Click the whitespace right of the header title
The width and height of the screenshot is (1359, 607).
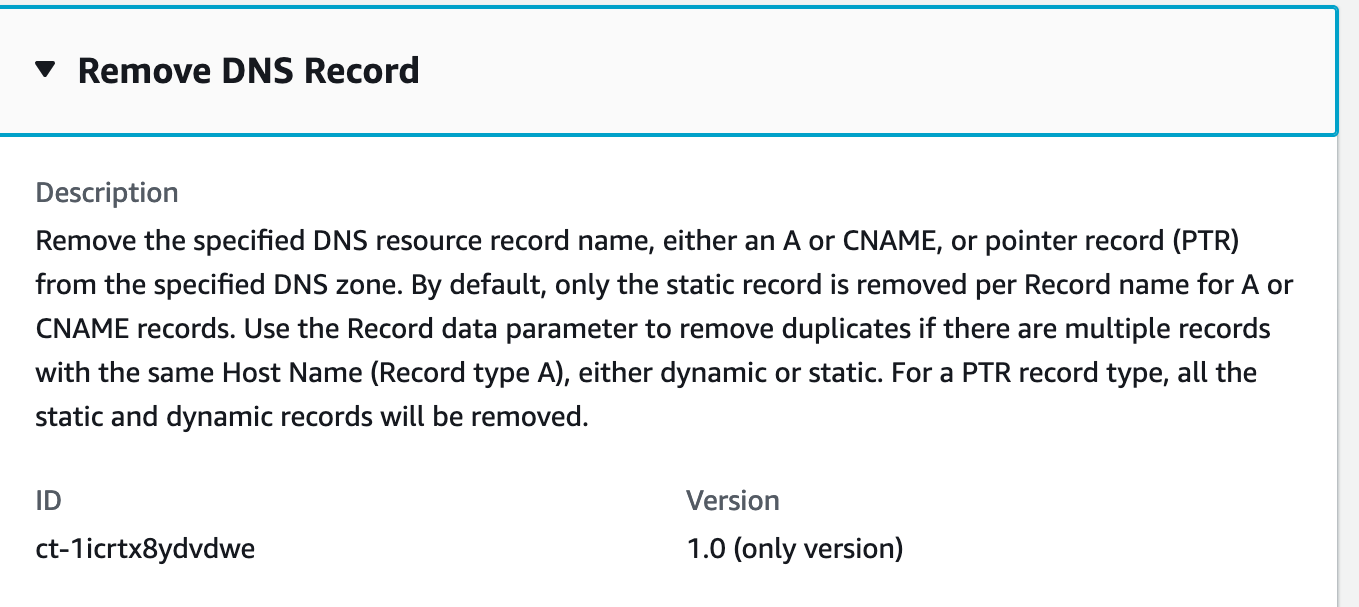[x=800, y=70]
